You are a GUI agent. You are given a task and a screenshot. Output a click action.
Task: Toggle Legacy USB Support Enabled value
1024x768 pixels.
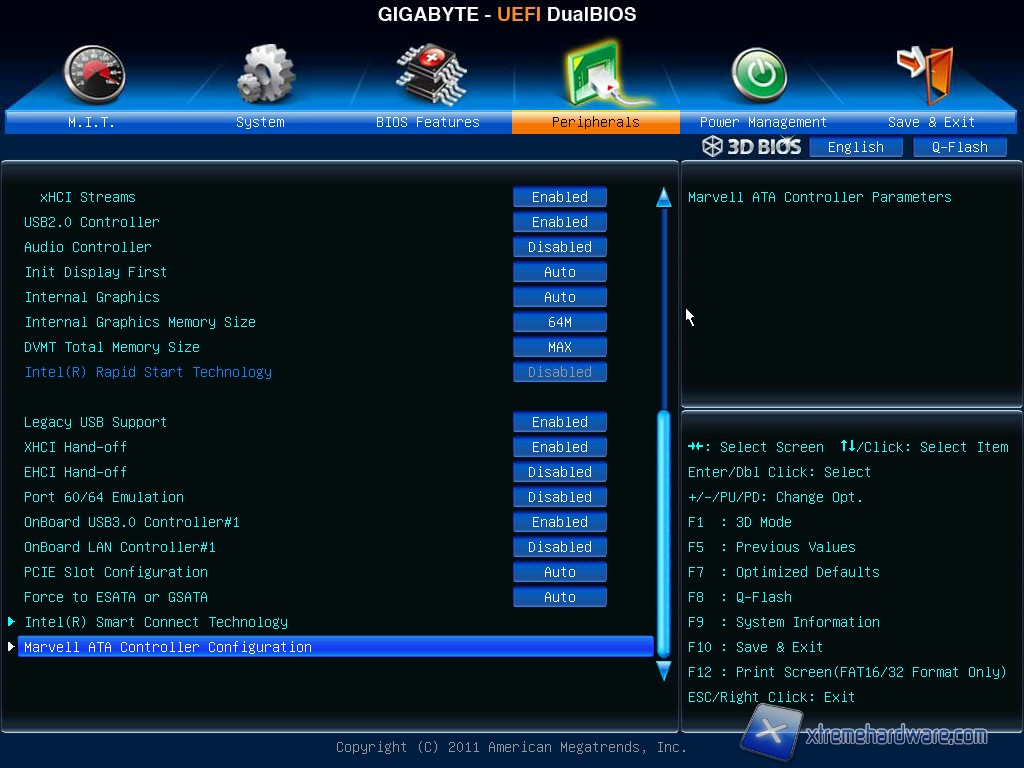[x=560, y=422]
